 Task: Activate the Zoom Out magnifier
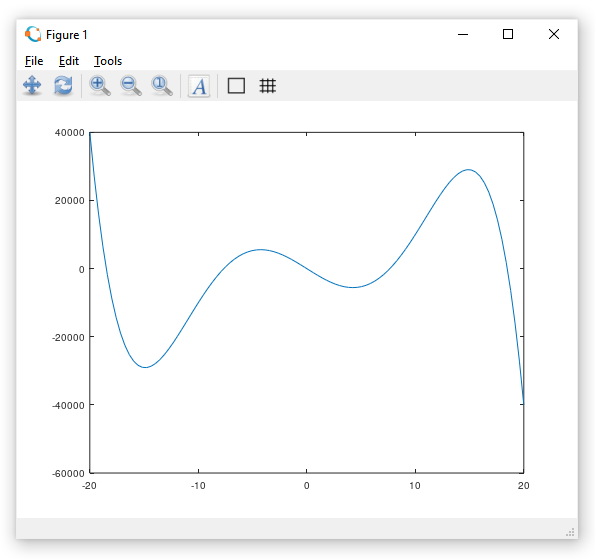(131, 86)
